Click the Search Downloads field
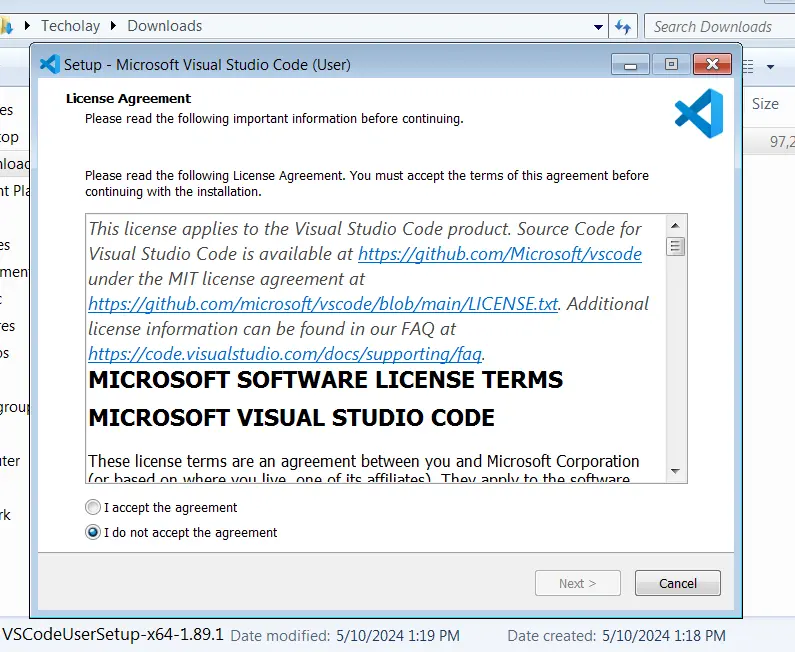The image size is (795, 652). pyautogui.click(x=720, y=26)
